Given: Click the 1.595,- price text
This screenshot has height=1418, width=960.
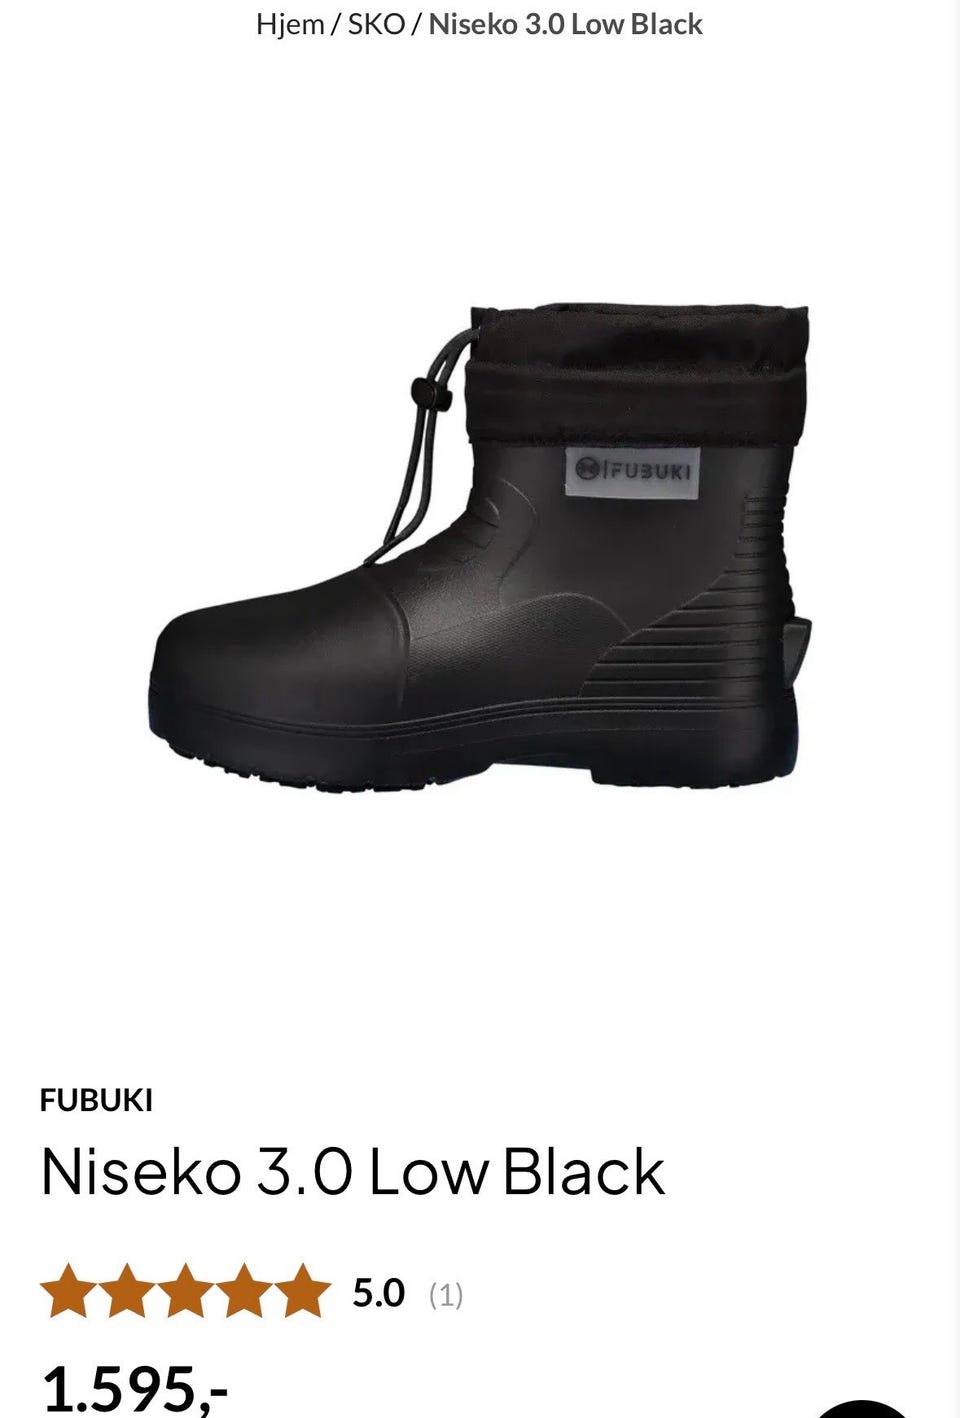Looking at the screenshot, I should pyautogui.click(x=135, y=1388).
